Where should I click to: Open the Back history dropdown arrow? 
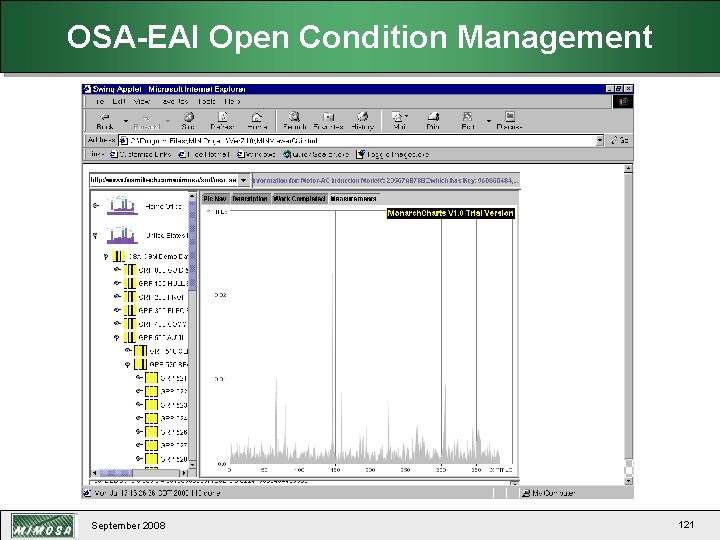tap(125, 121)
